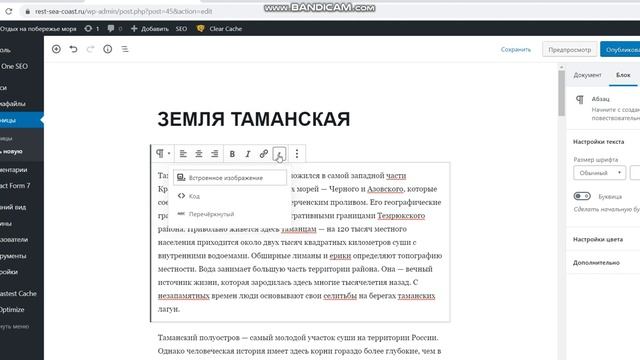Open block navigation list icon
The height and width of the screenshot is (360, 640).
pos(125,49)
